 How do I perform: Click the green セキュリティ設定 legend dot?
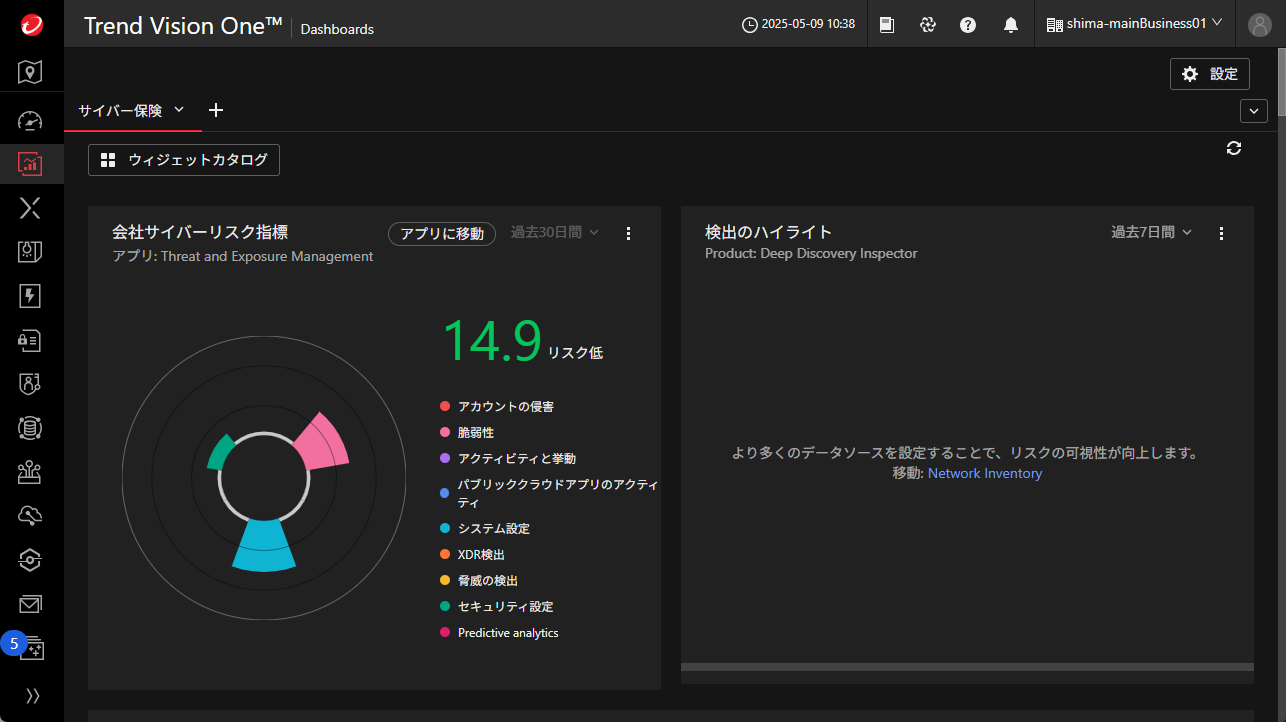[x=445, y=607]
